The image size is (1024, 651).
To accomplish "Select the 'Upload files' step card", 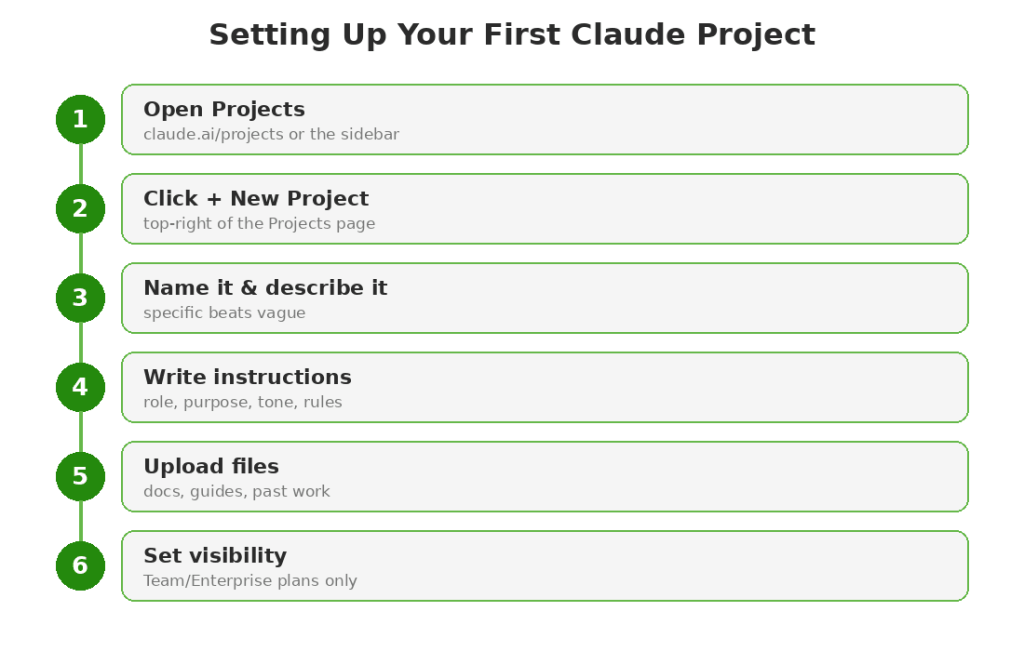I will (x=545, y=477).
